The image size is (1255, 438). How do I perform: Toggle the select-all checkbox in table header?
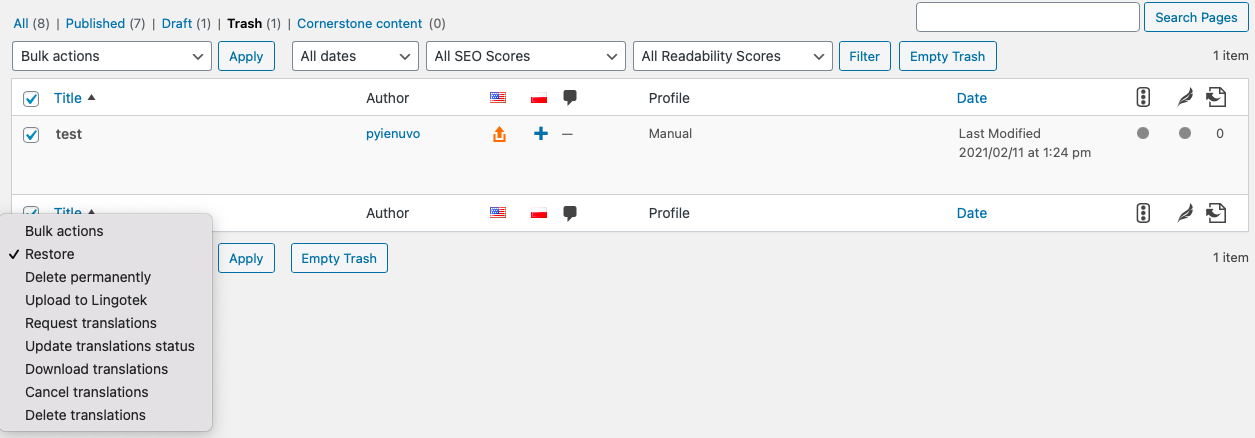[x=31, y=98]
